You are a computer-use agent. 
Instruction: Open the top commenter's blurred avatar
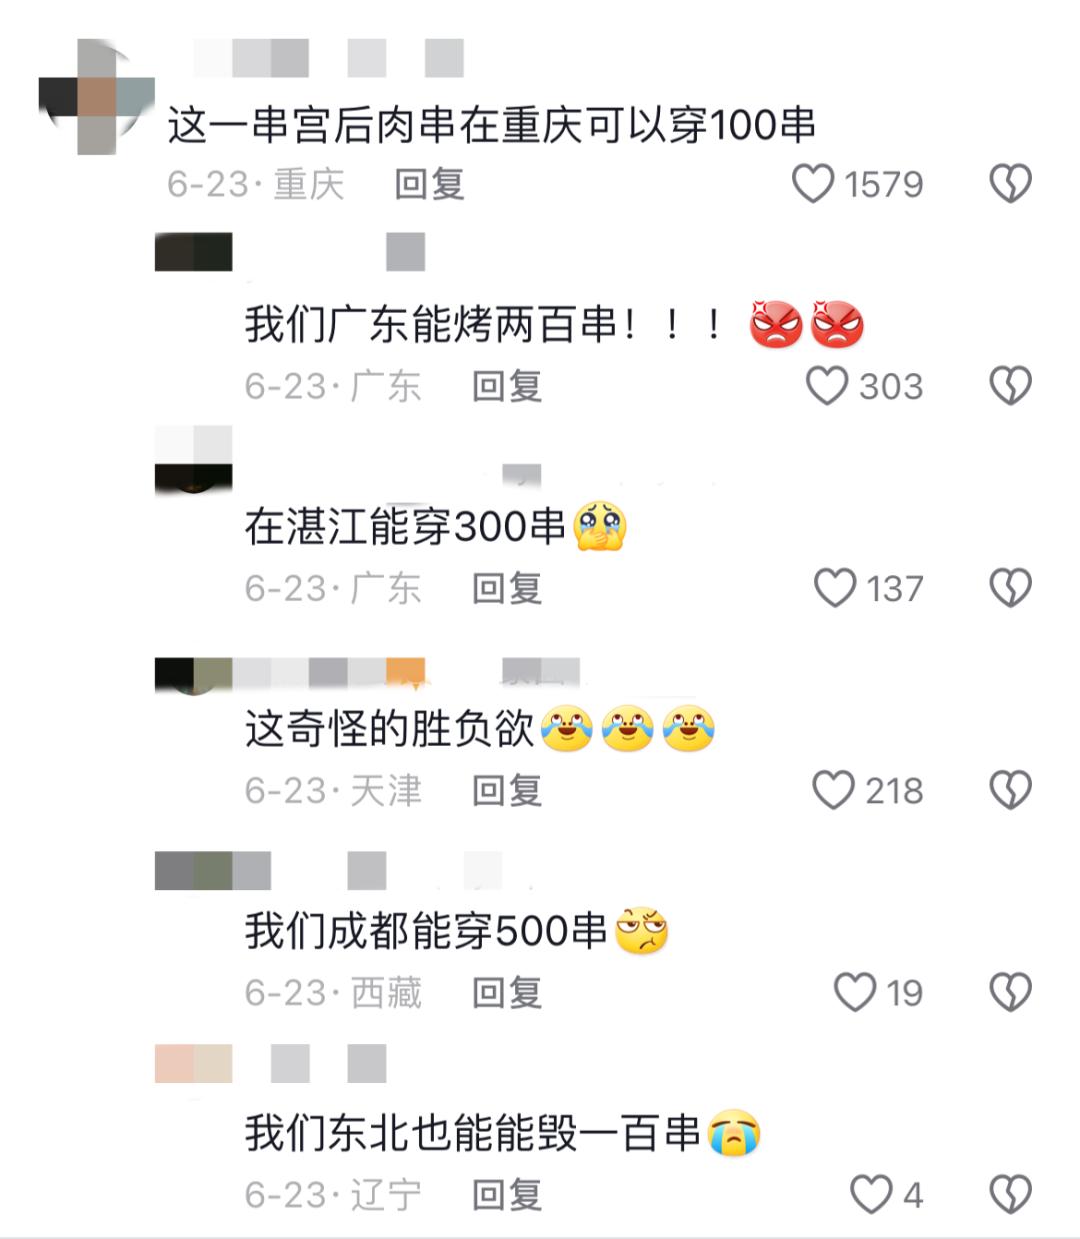point(96,97)
